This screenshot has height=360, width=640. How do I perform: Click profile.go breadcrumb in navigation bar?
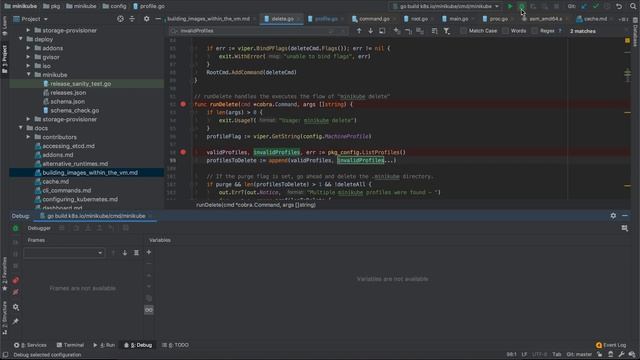coord(149,7)
